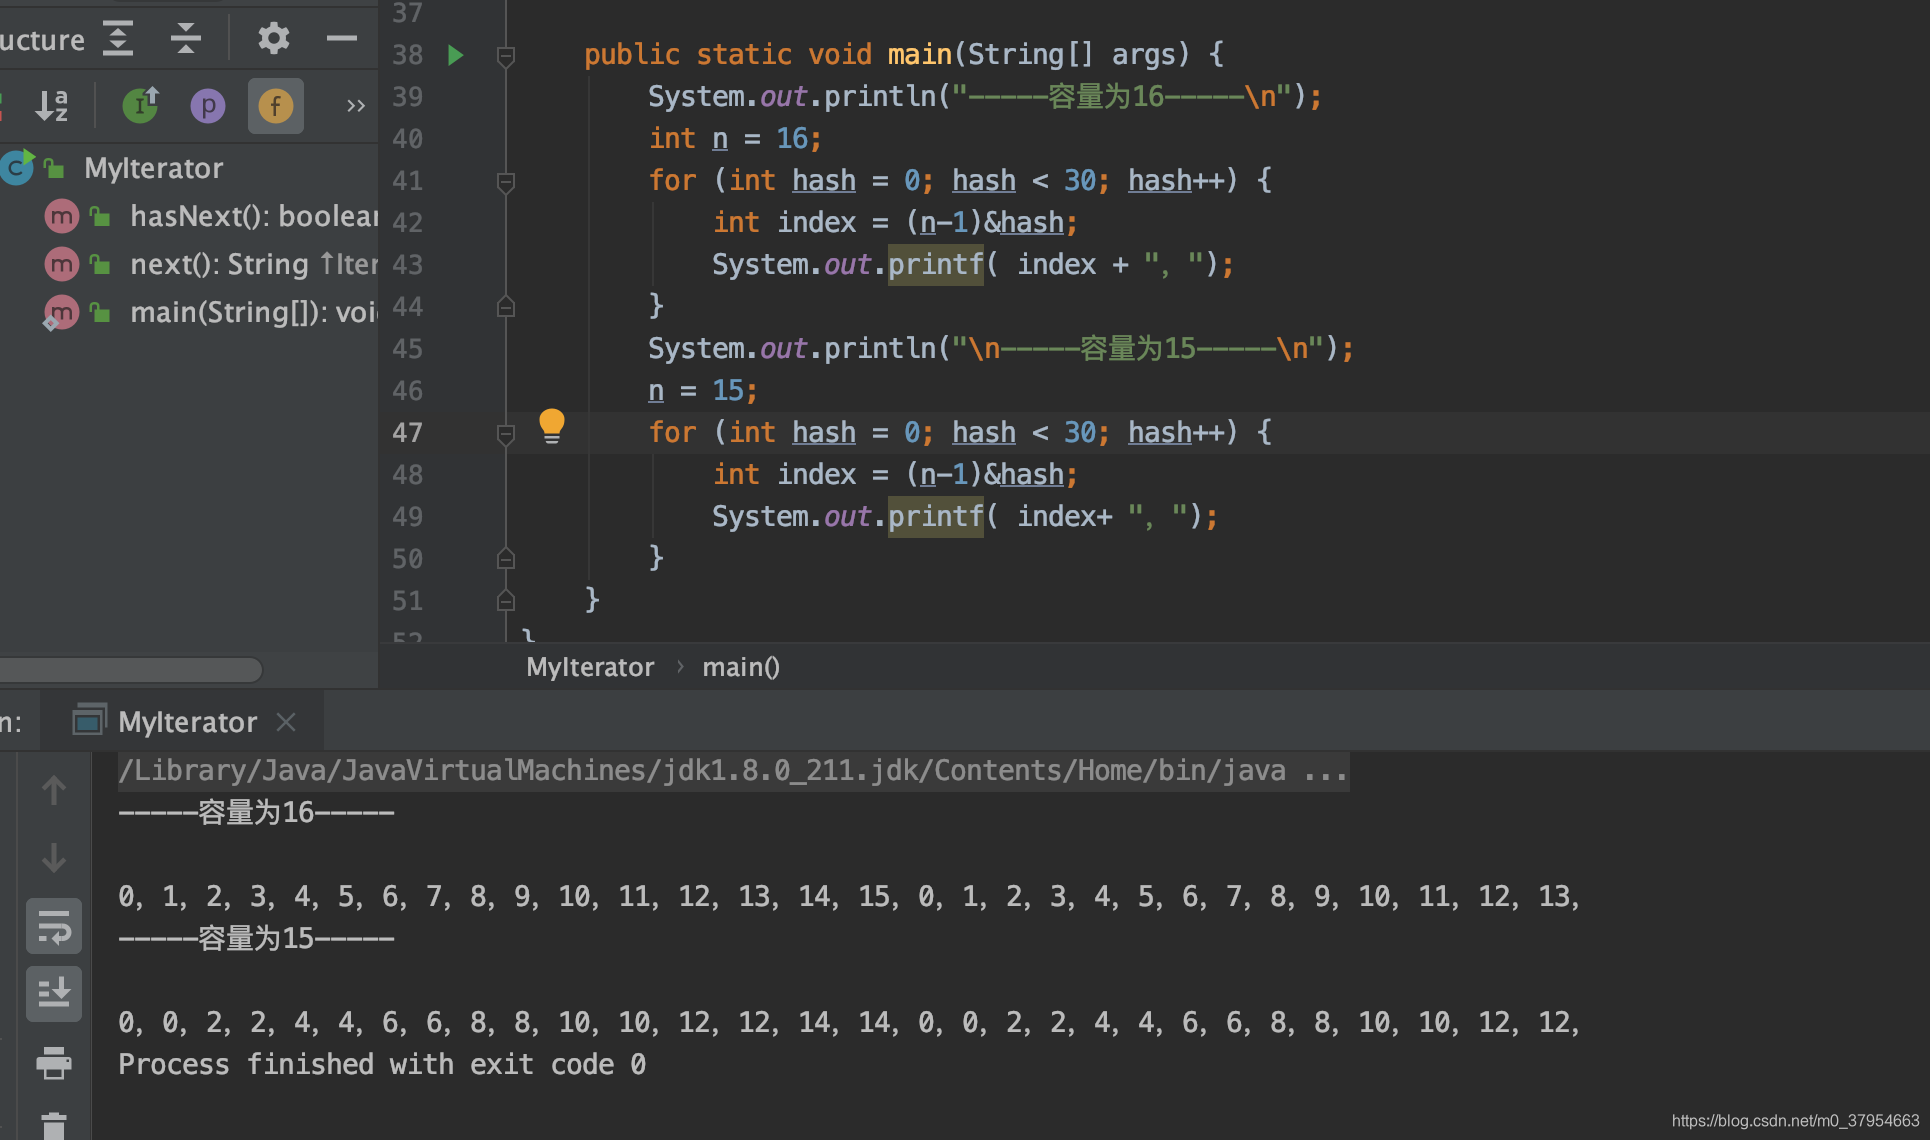The width and height of the screenshot is (1930, 1140).
Task: Click the green Run gutter icon at line 38
Action: (456, 55)
